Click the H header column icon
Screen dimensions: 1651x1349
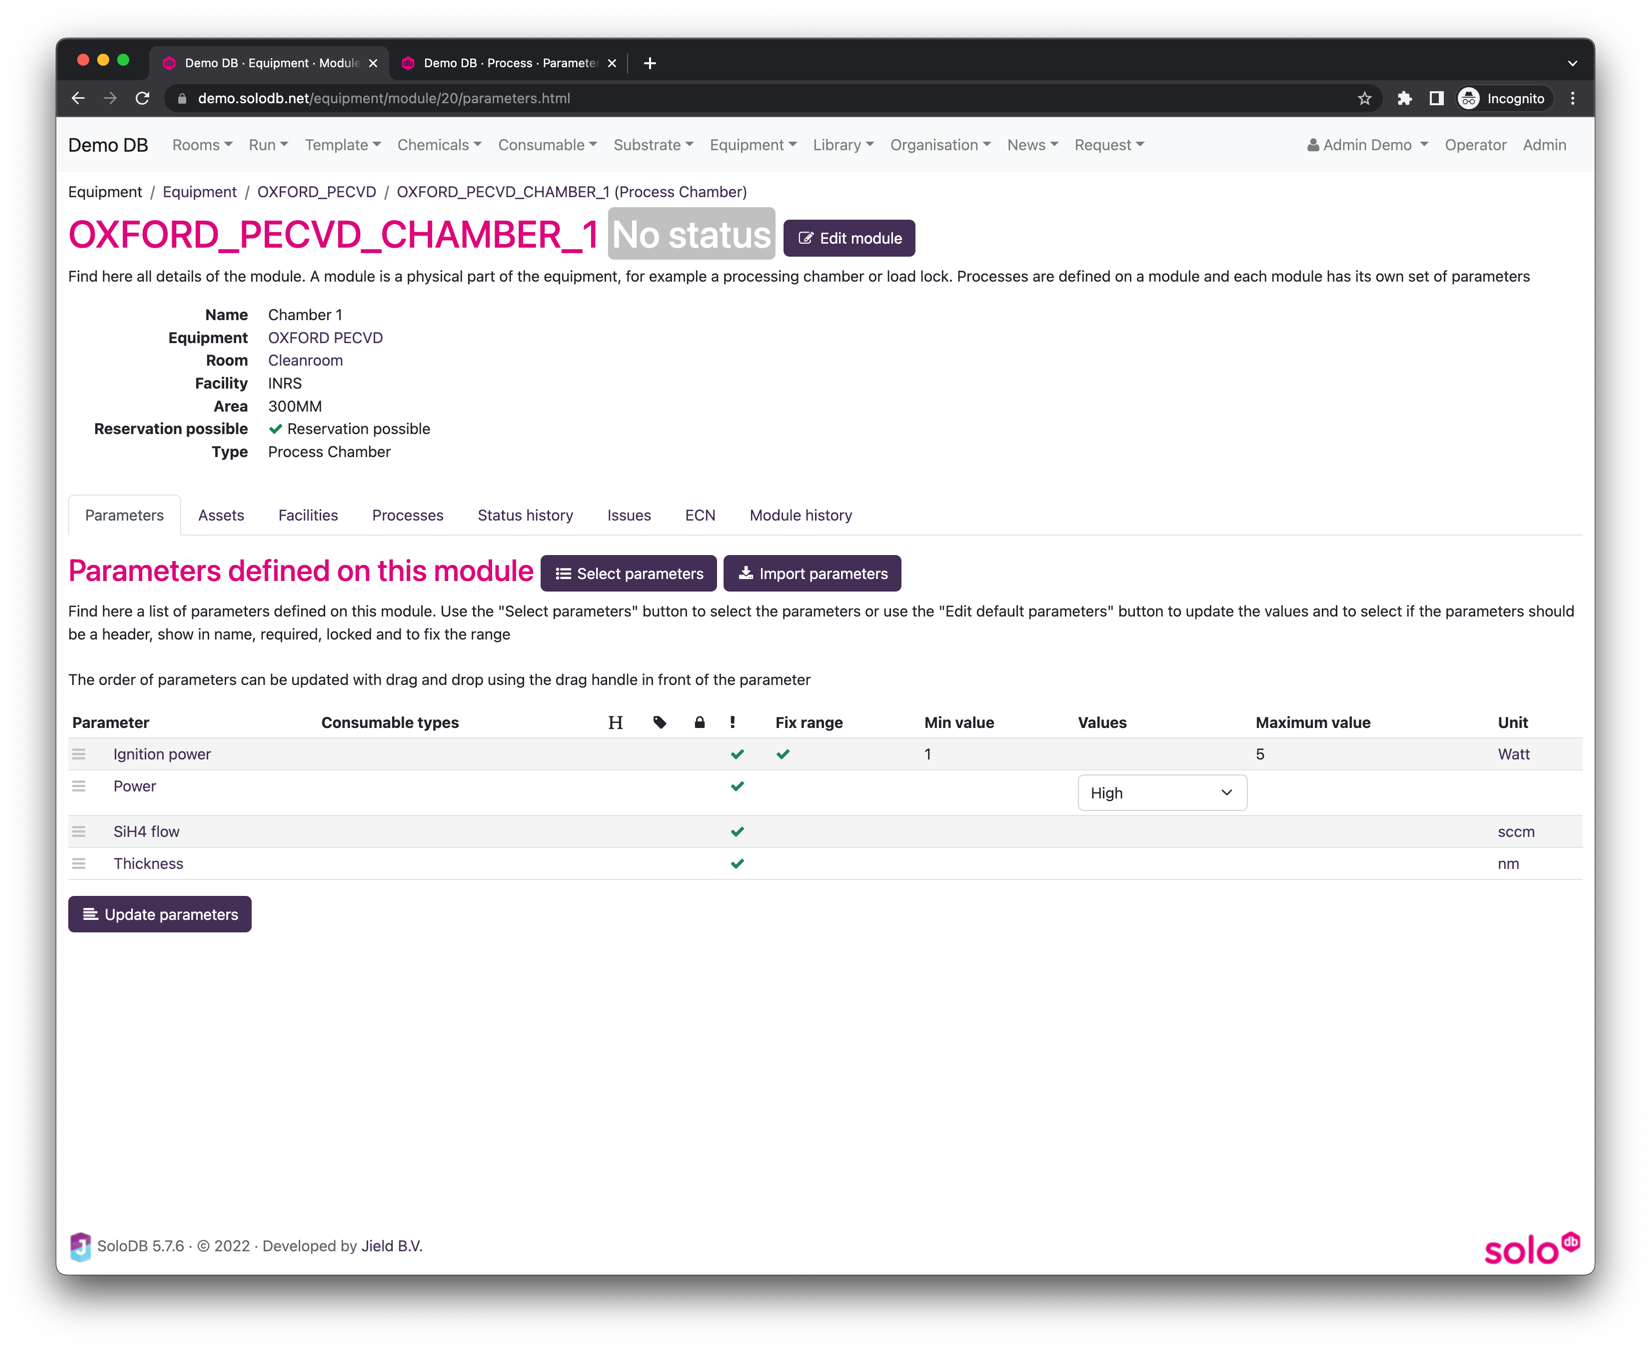coord(616,722)
